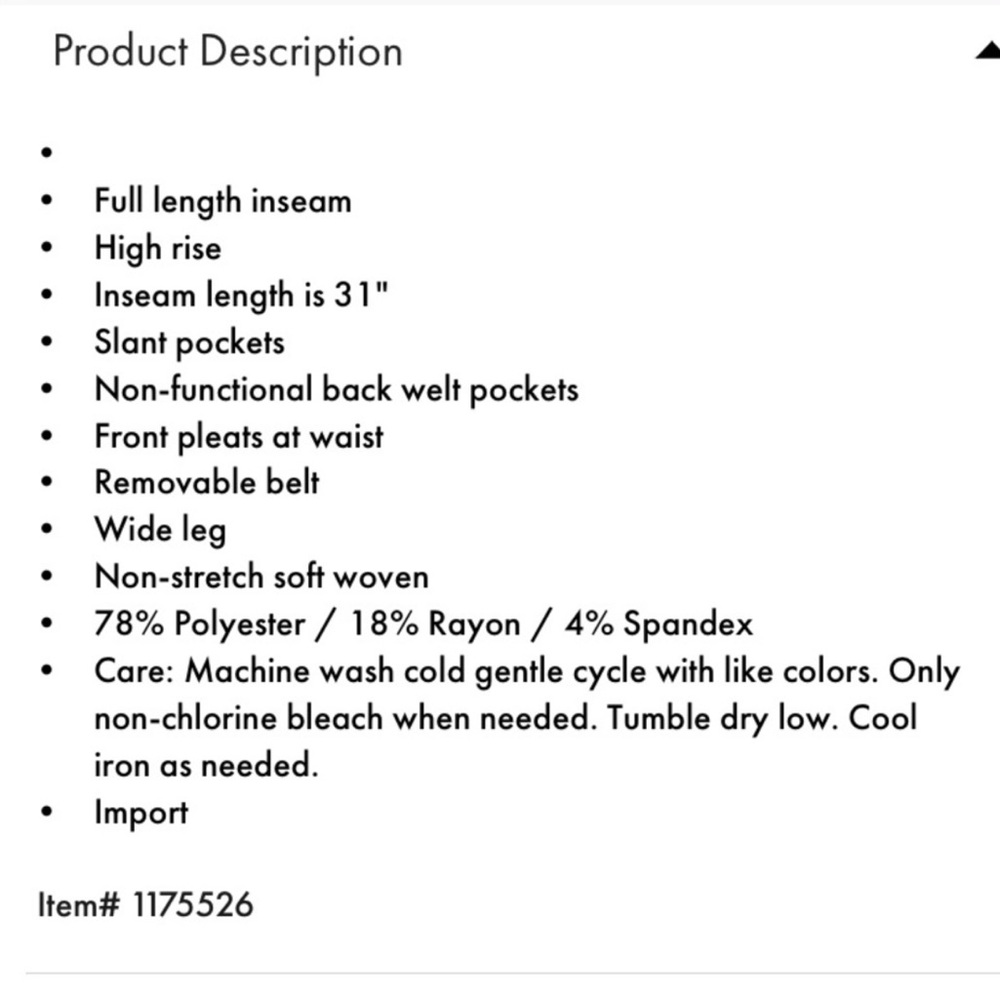
Task: Click the Inseam length is 31" line
Action: click(241, 295)
